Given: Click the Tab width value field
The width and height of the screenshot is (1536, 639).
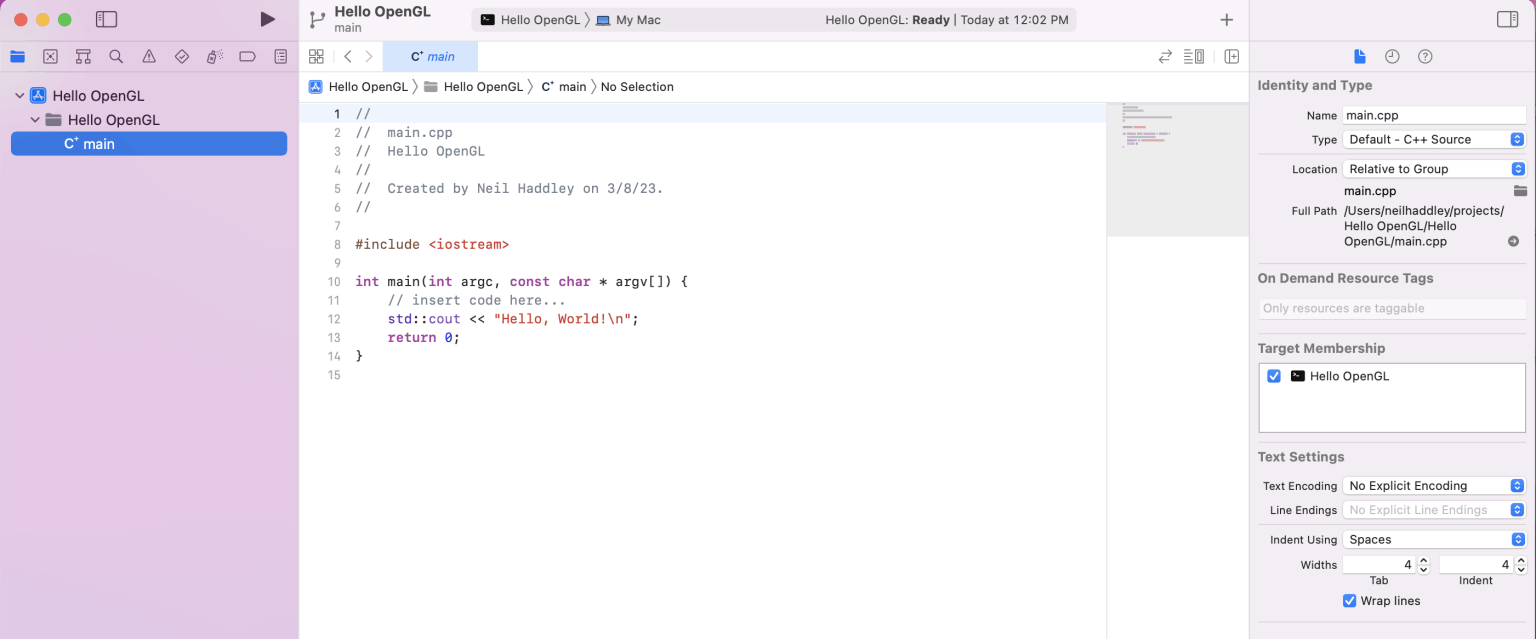Looking at the screenshot, I should point(1379,565).
